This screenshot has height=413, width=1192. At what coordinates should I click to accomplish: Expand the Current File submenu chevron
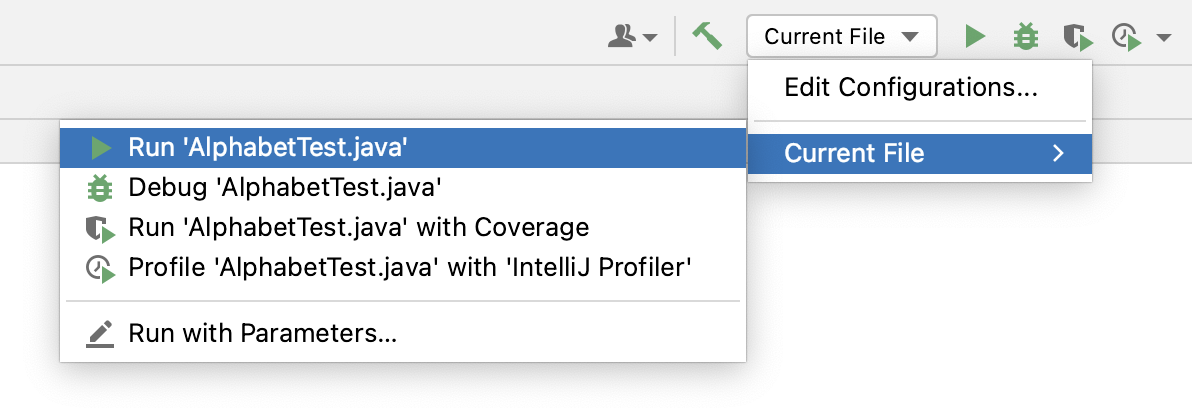point(1057,154)
